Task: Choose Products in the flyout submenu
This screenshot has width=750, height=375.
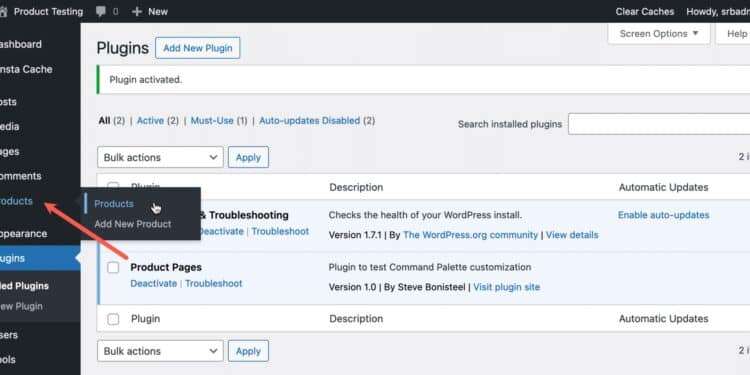Action: point(114,204)
